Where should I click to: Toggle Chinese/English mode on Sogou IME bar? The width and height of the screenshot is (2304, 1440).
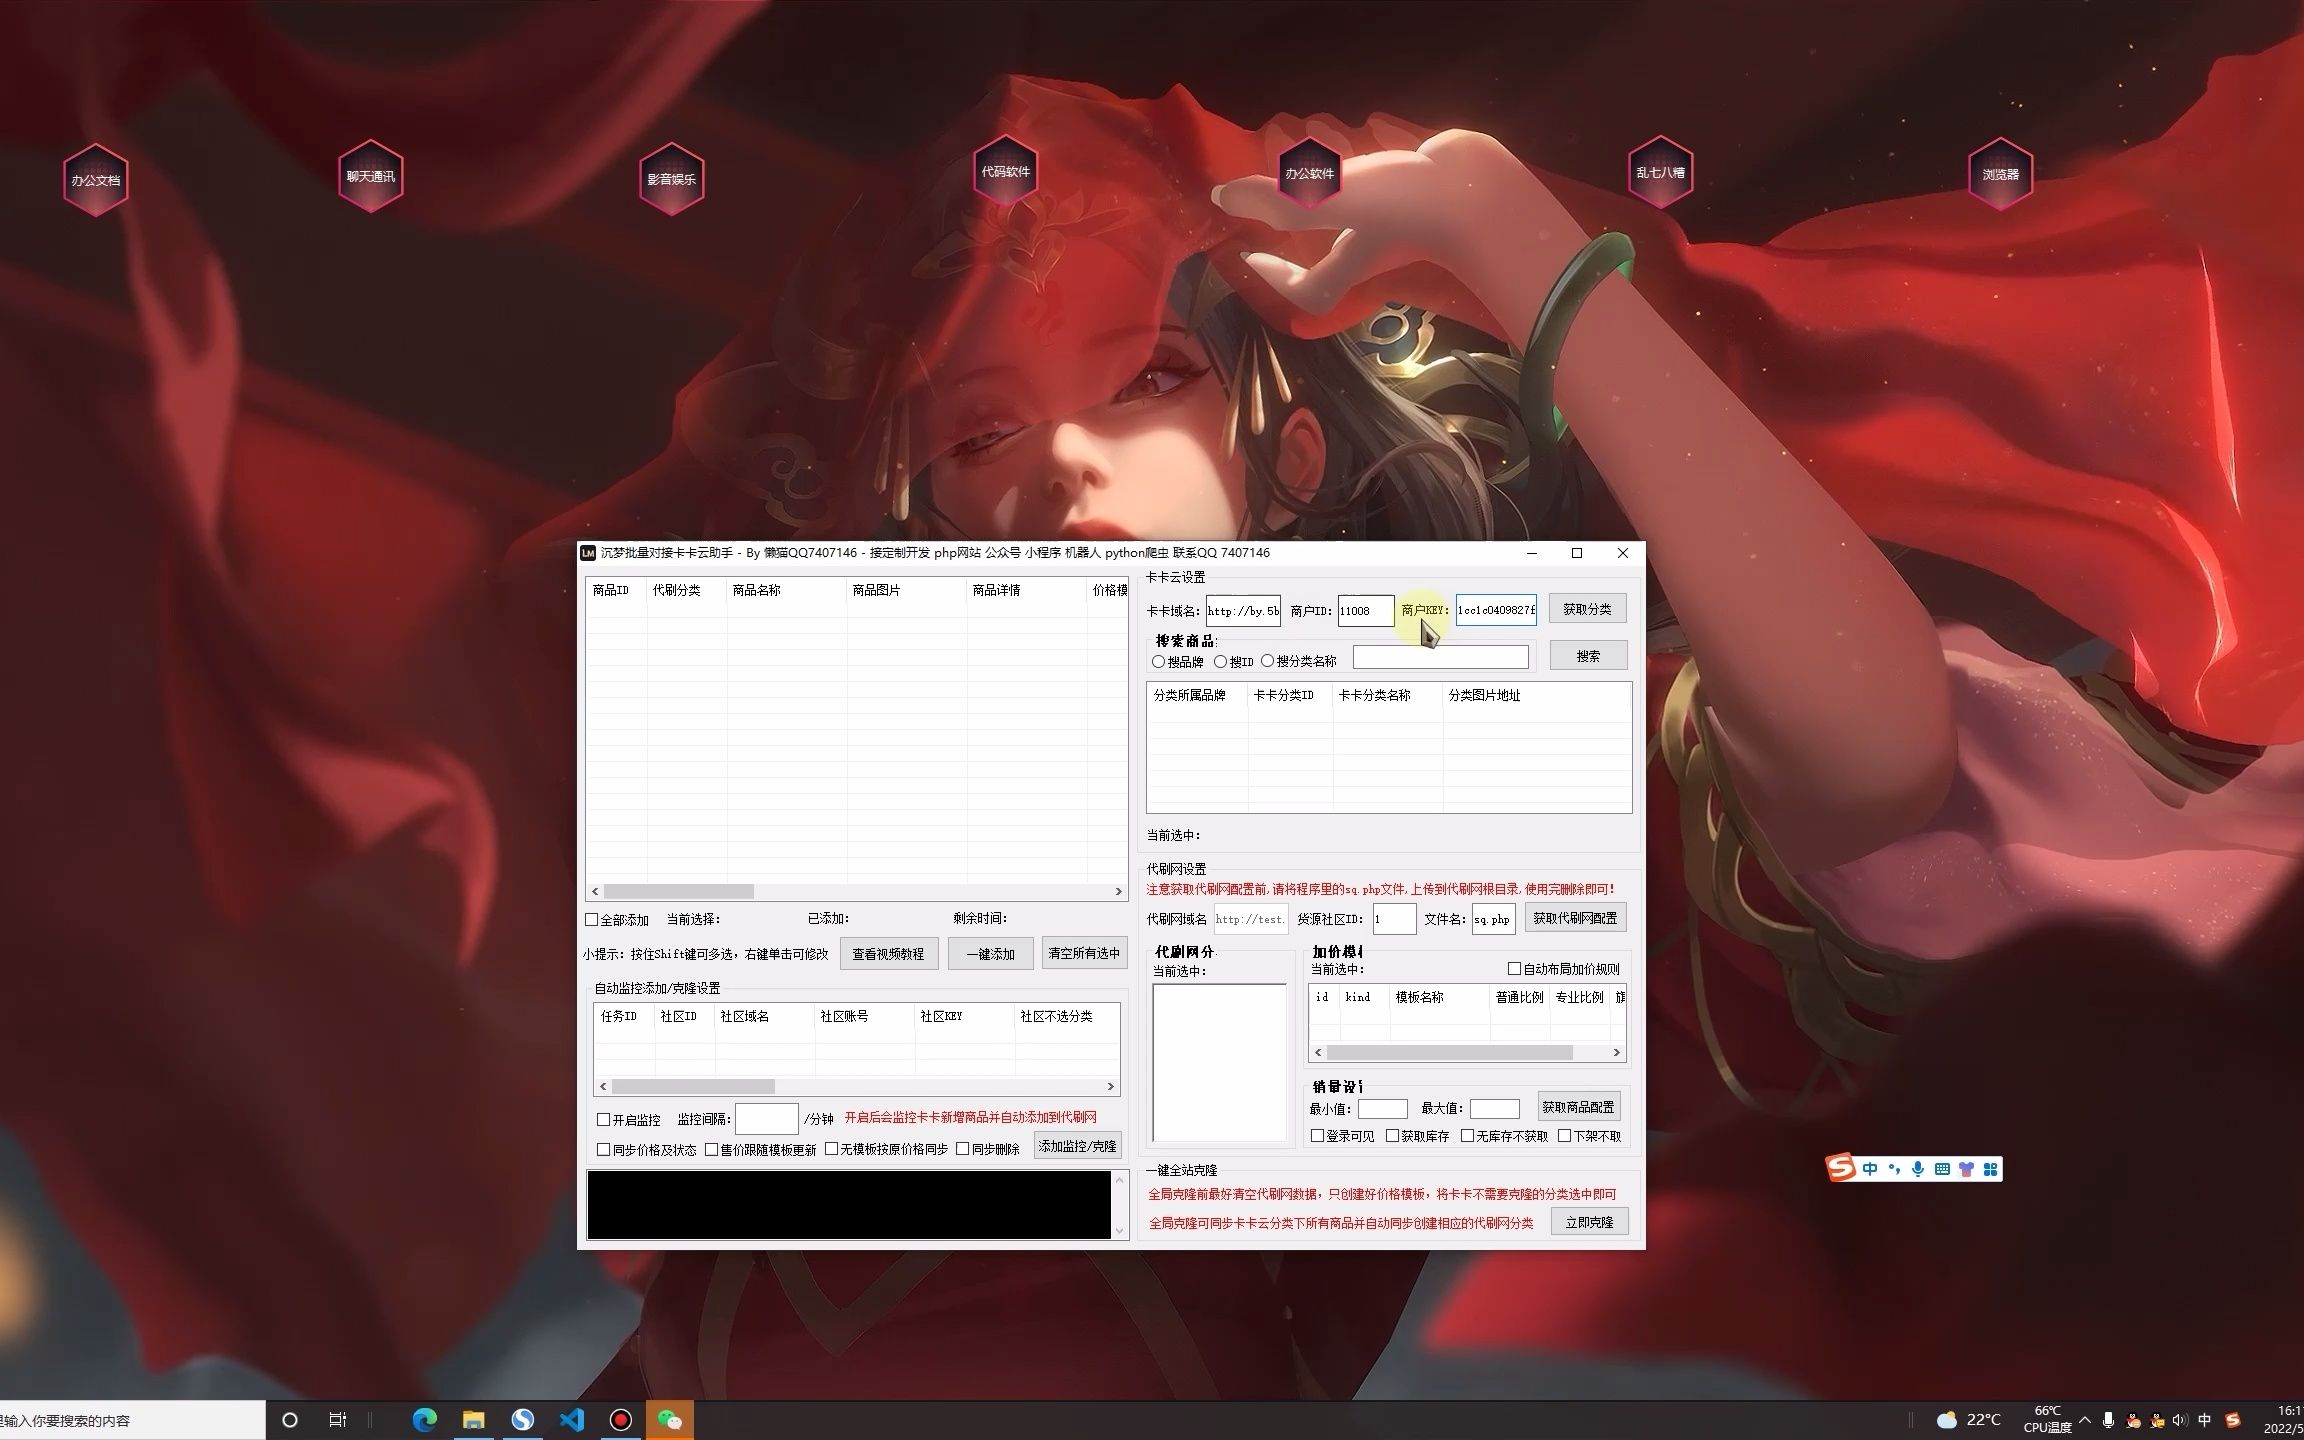pyautogui.click(x=1870, y=1169)
